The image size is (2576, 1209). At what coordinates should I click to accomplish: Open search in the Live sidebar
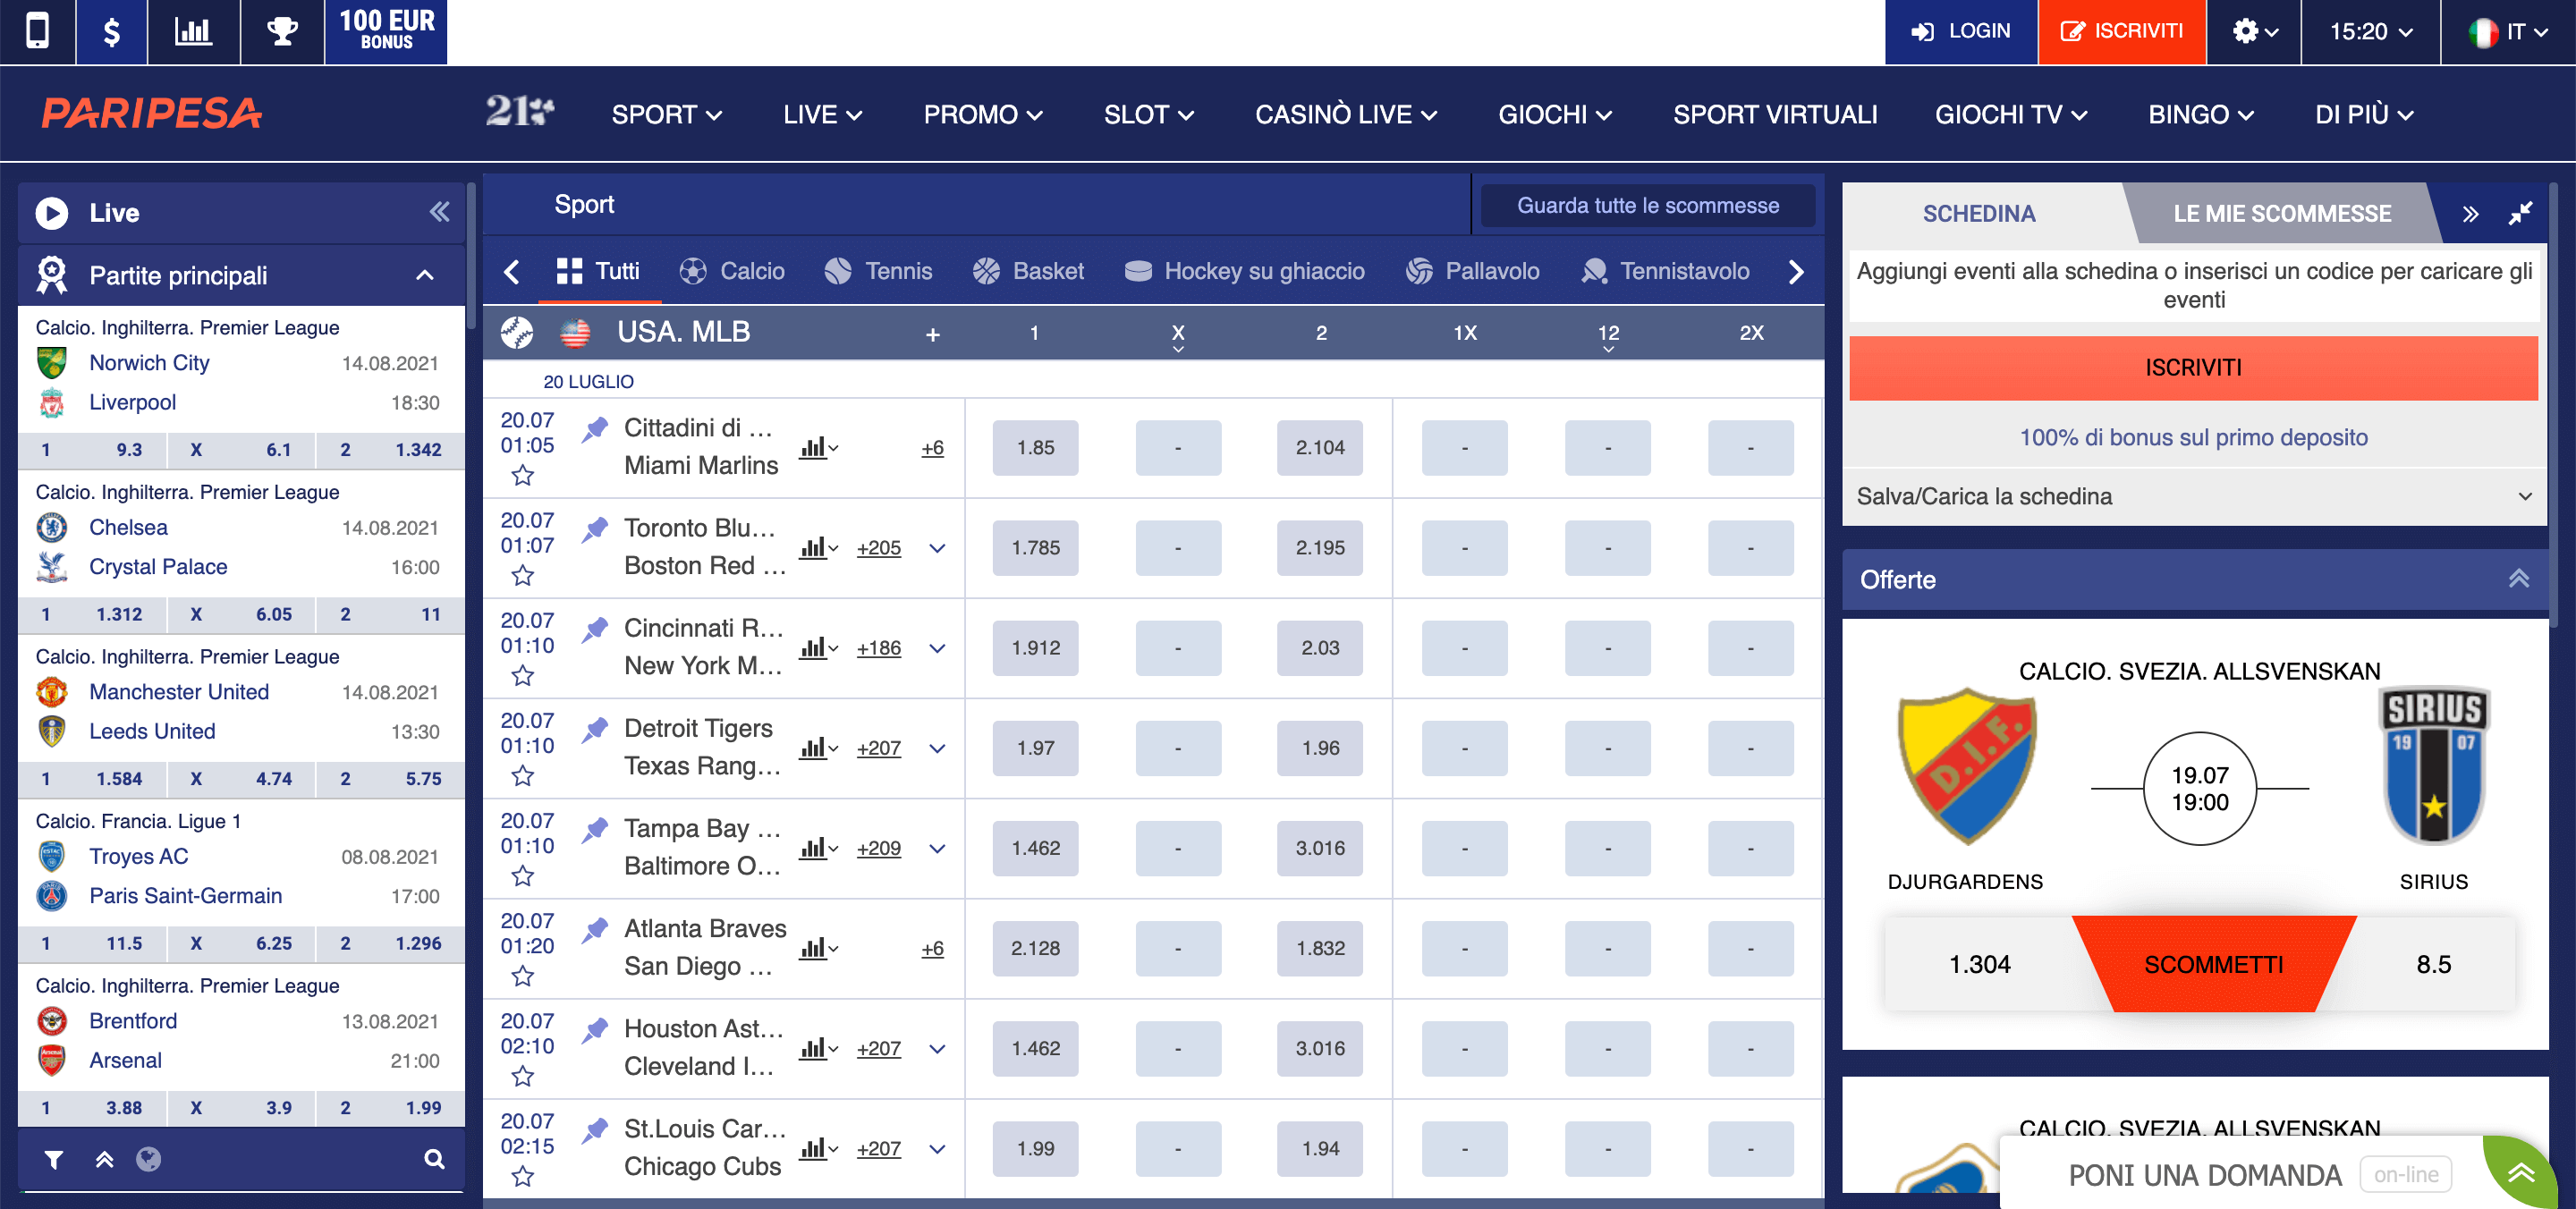tap(434, 1159)
